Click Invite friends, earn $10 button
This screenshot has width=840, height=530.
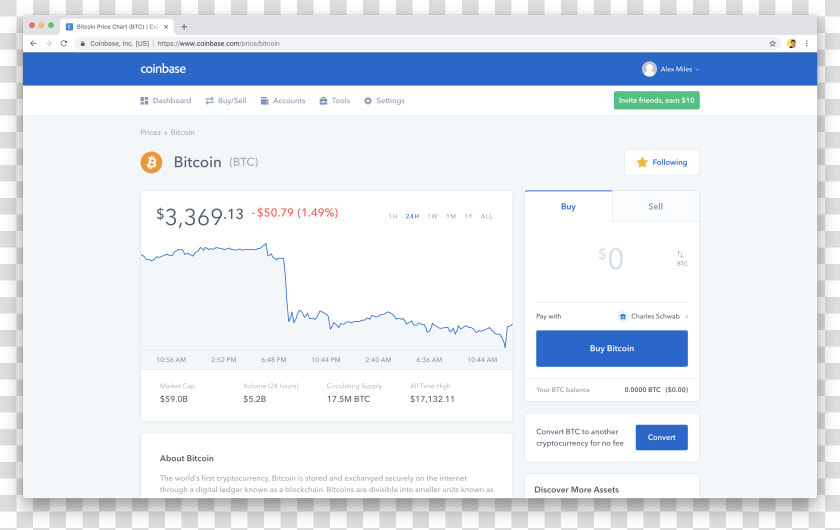click(x=656, y=100)
